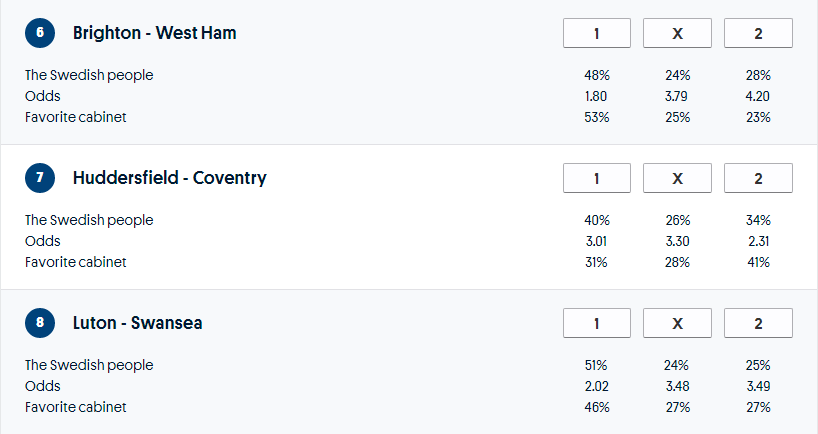The height and width of the screenshot is (434, 818).
Task: Select X for Brighton - West Ham
Action: point(677,34)
